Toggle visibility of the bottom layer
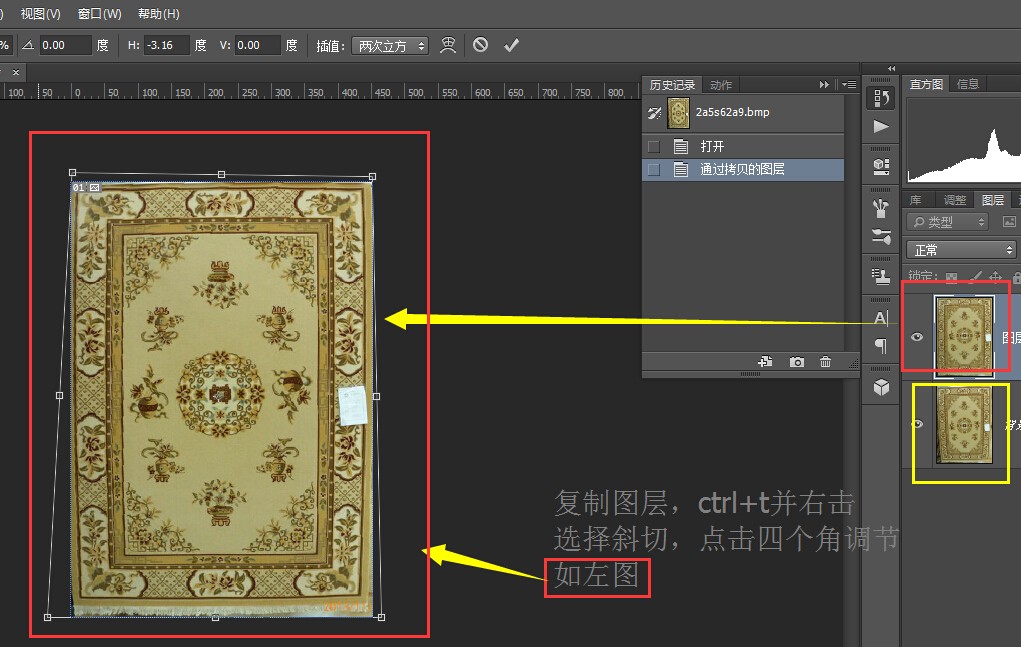 tap(917, 425)
